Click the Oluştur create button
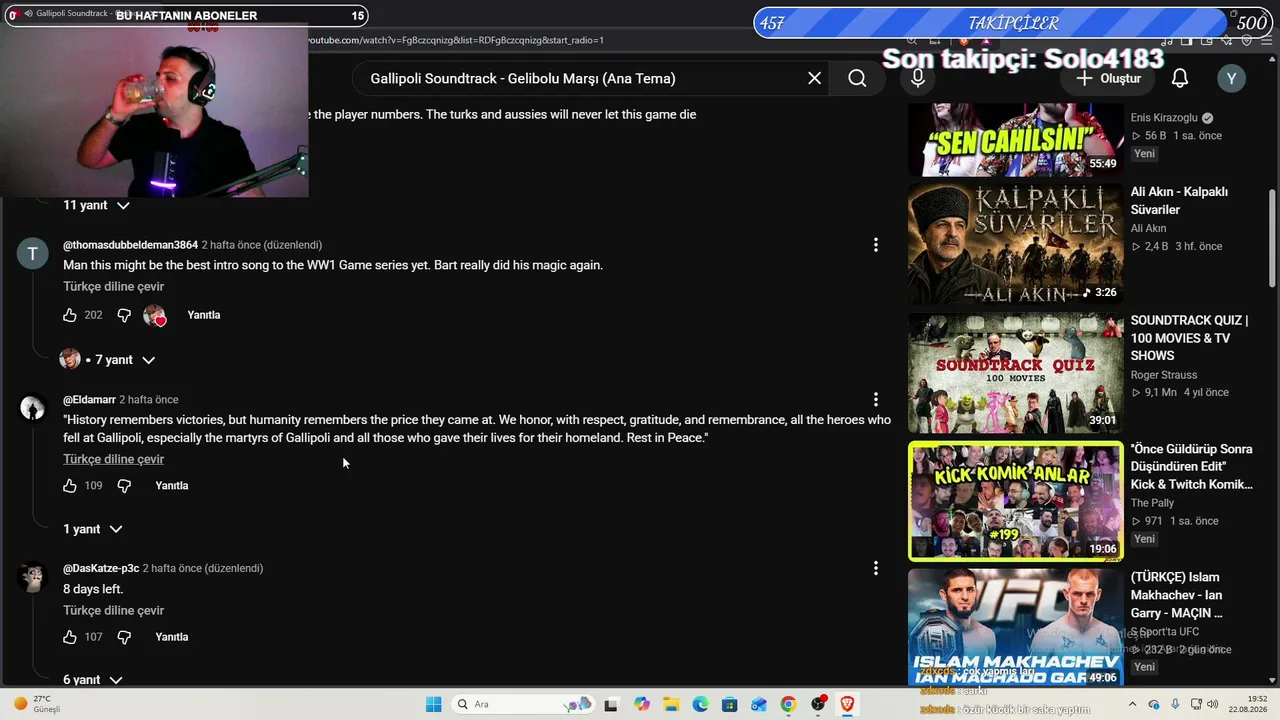The image size is (1280, 720). [1108, 78]
